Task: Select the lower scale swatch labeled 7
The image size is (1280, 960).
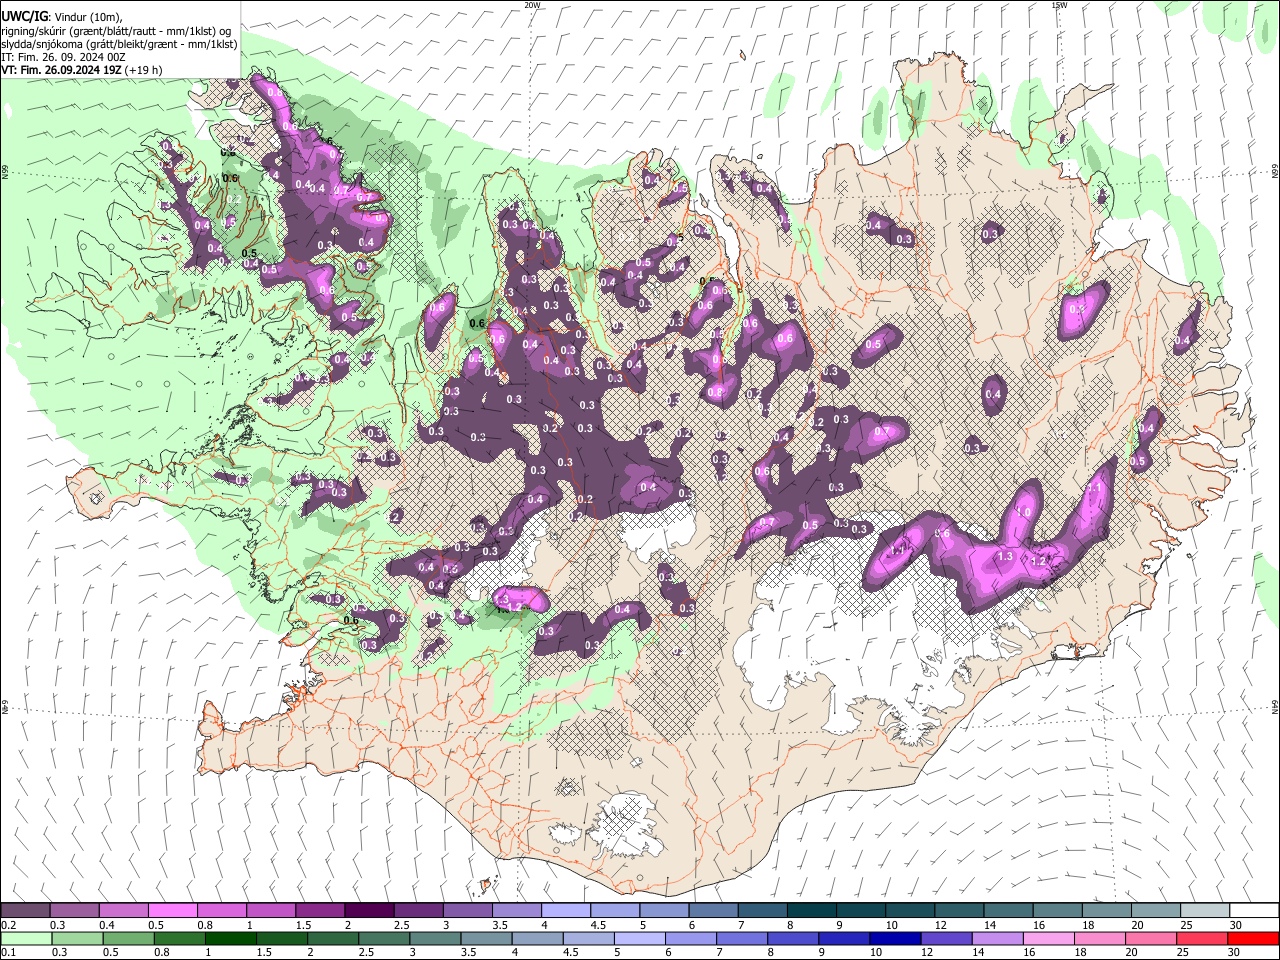Action: coord(741,938)
